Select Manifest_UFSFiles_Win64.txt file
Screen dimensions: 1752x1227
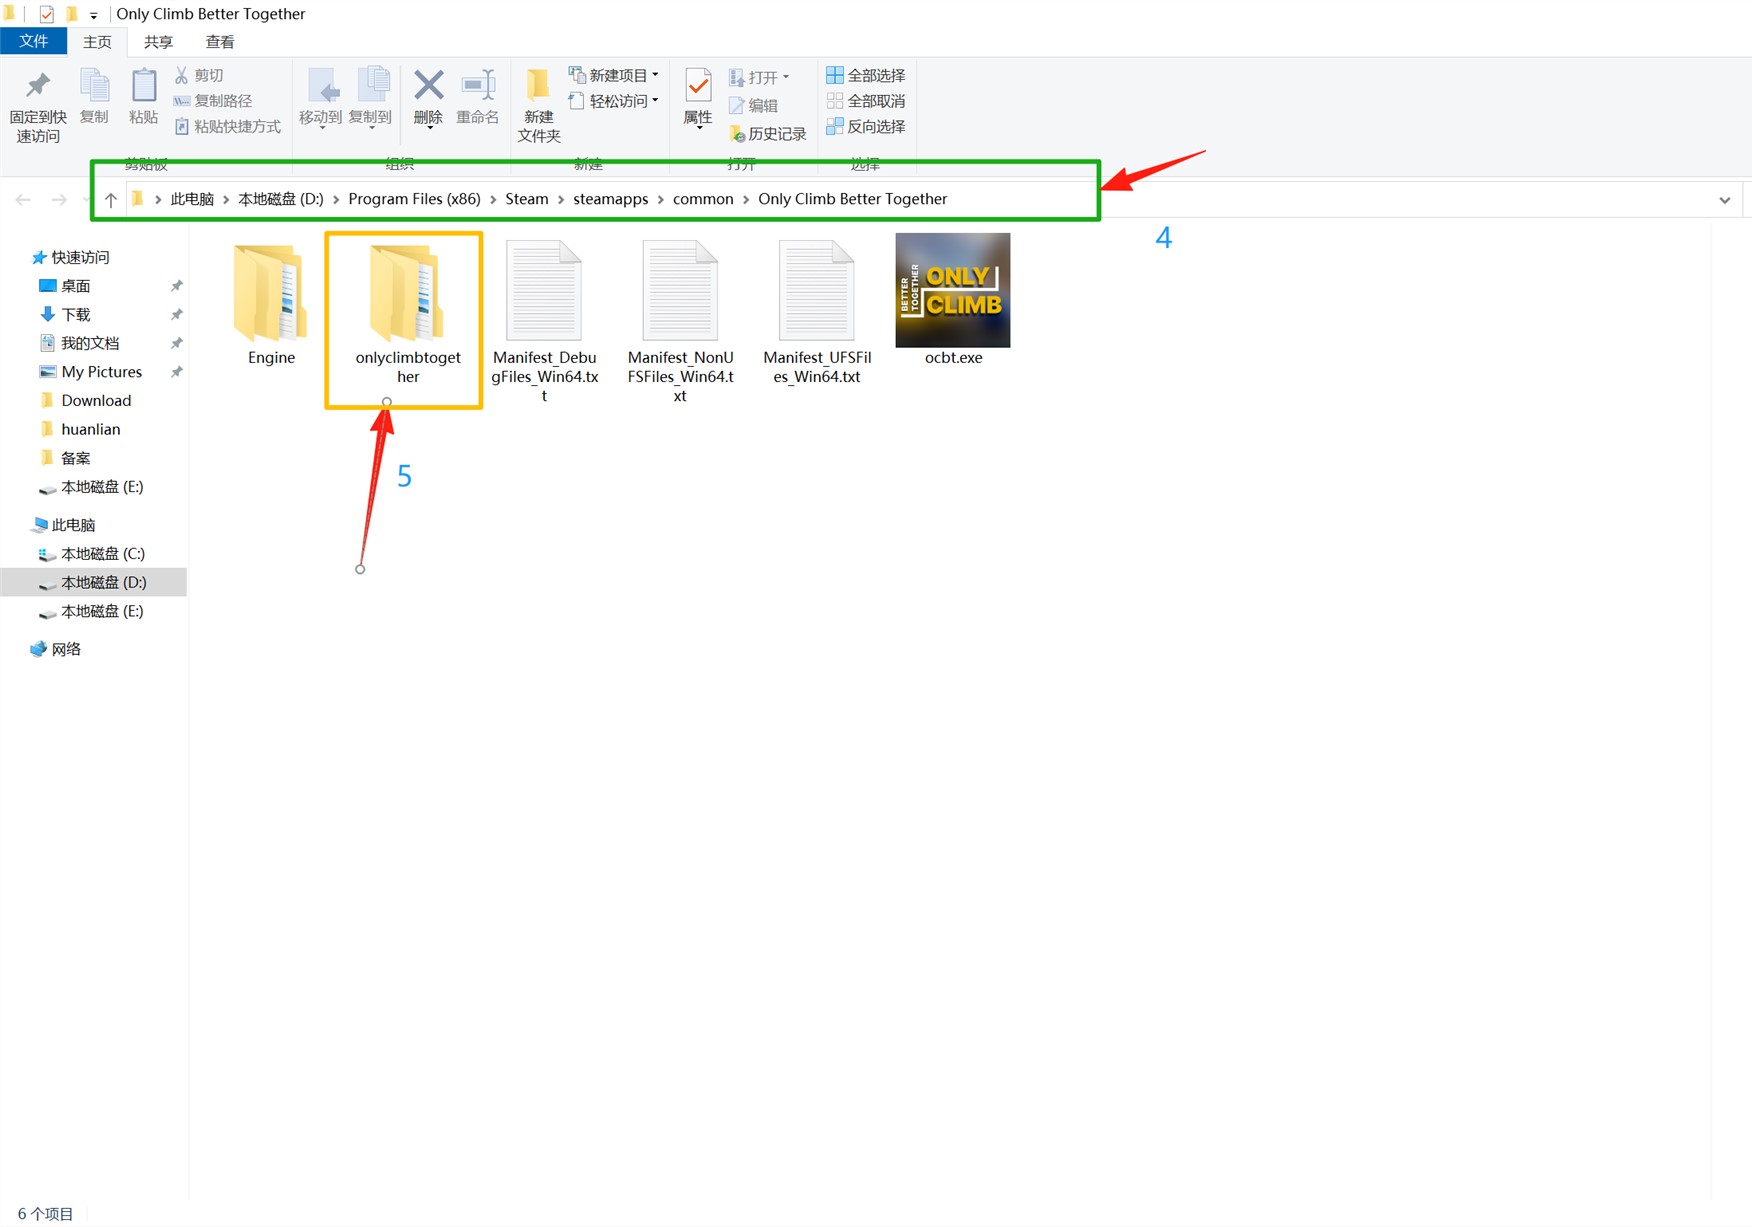[x=817, y=312]
